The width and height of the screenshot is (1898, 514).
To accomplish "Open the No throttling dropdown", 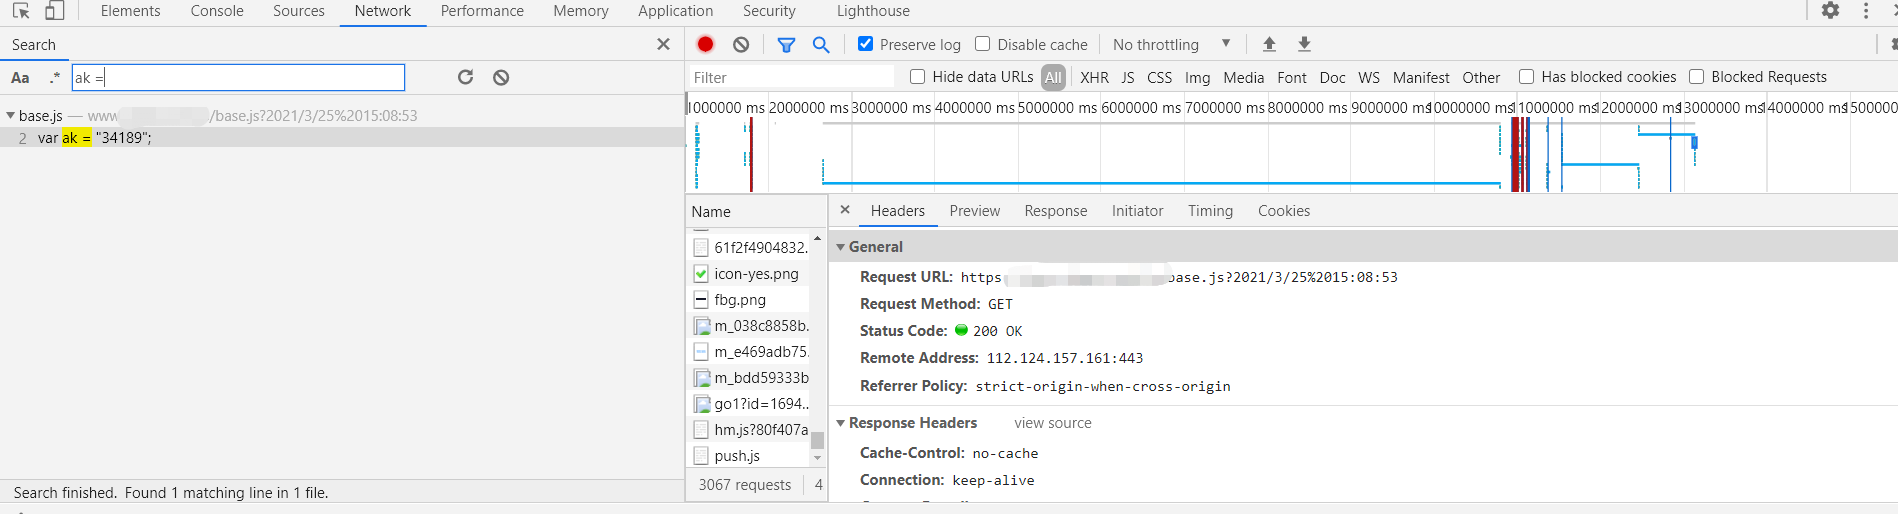I will [1171, 44].
